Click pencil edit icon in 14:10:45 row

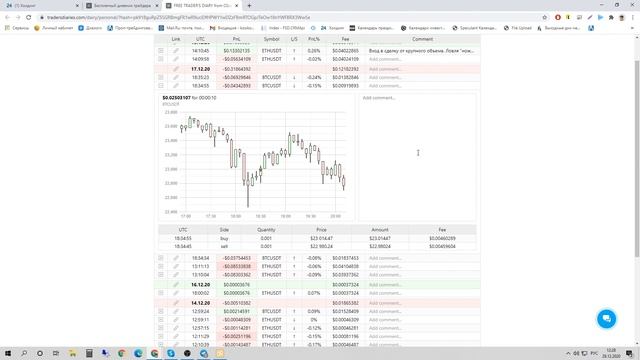point(176,51)
